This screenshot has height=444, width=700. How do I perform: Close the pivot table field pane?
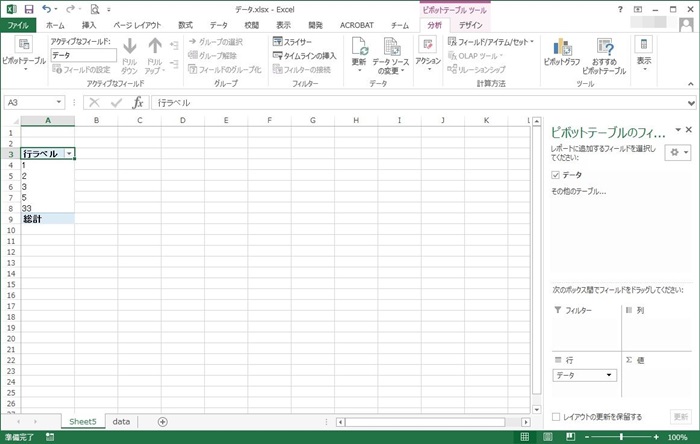[689, 130]
